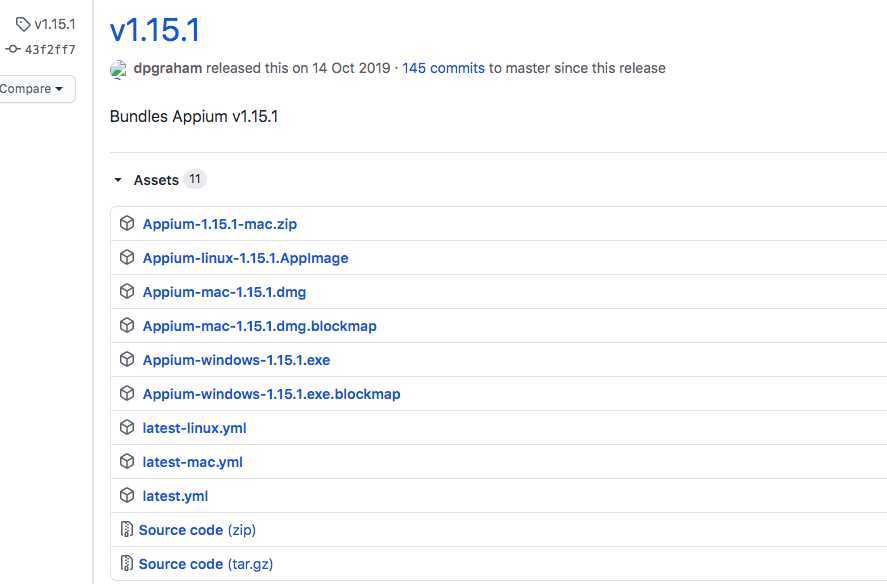Download Source code (zip)
Image resolution: width=887 pixels, height=584 pixels.
click(197, 530)
